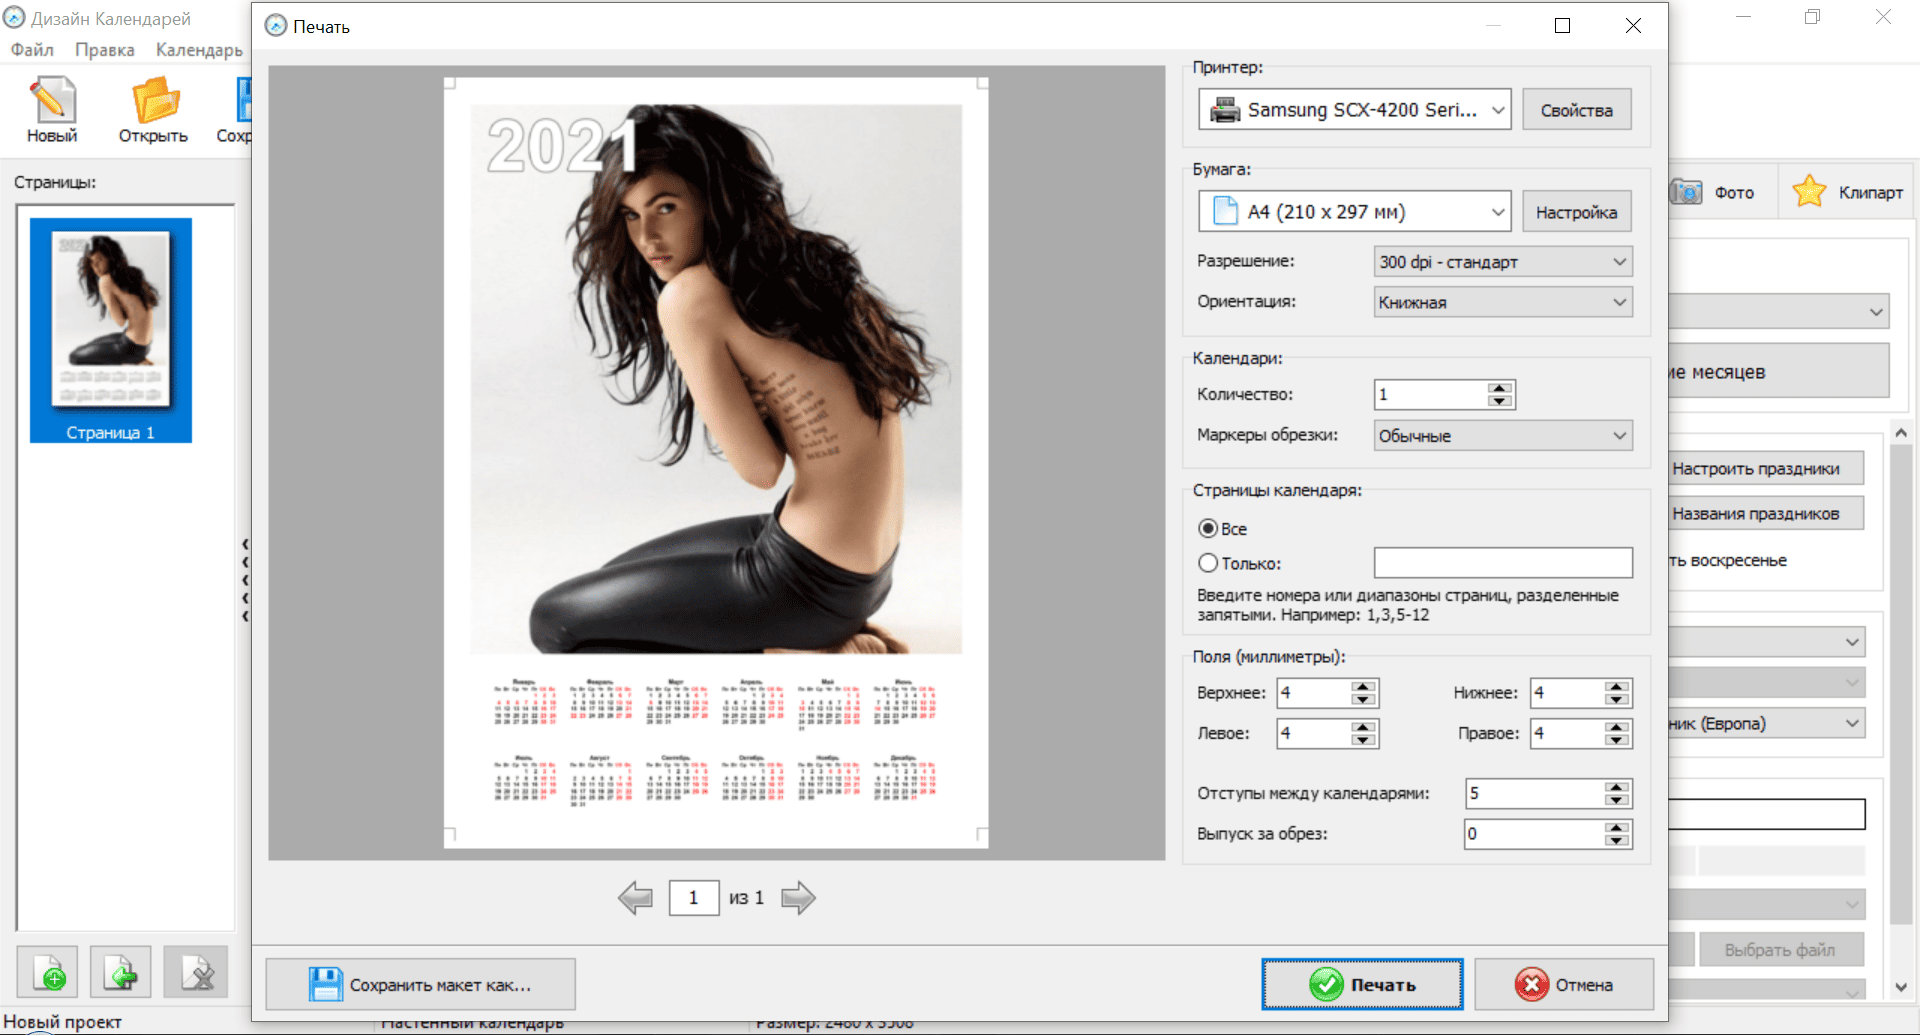
Task: Increase Отступы между календарями value
Action: (1617, 787)
